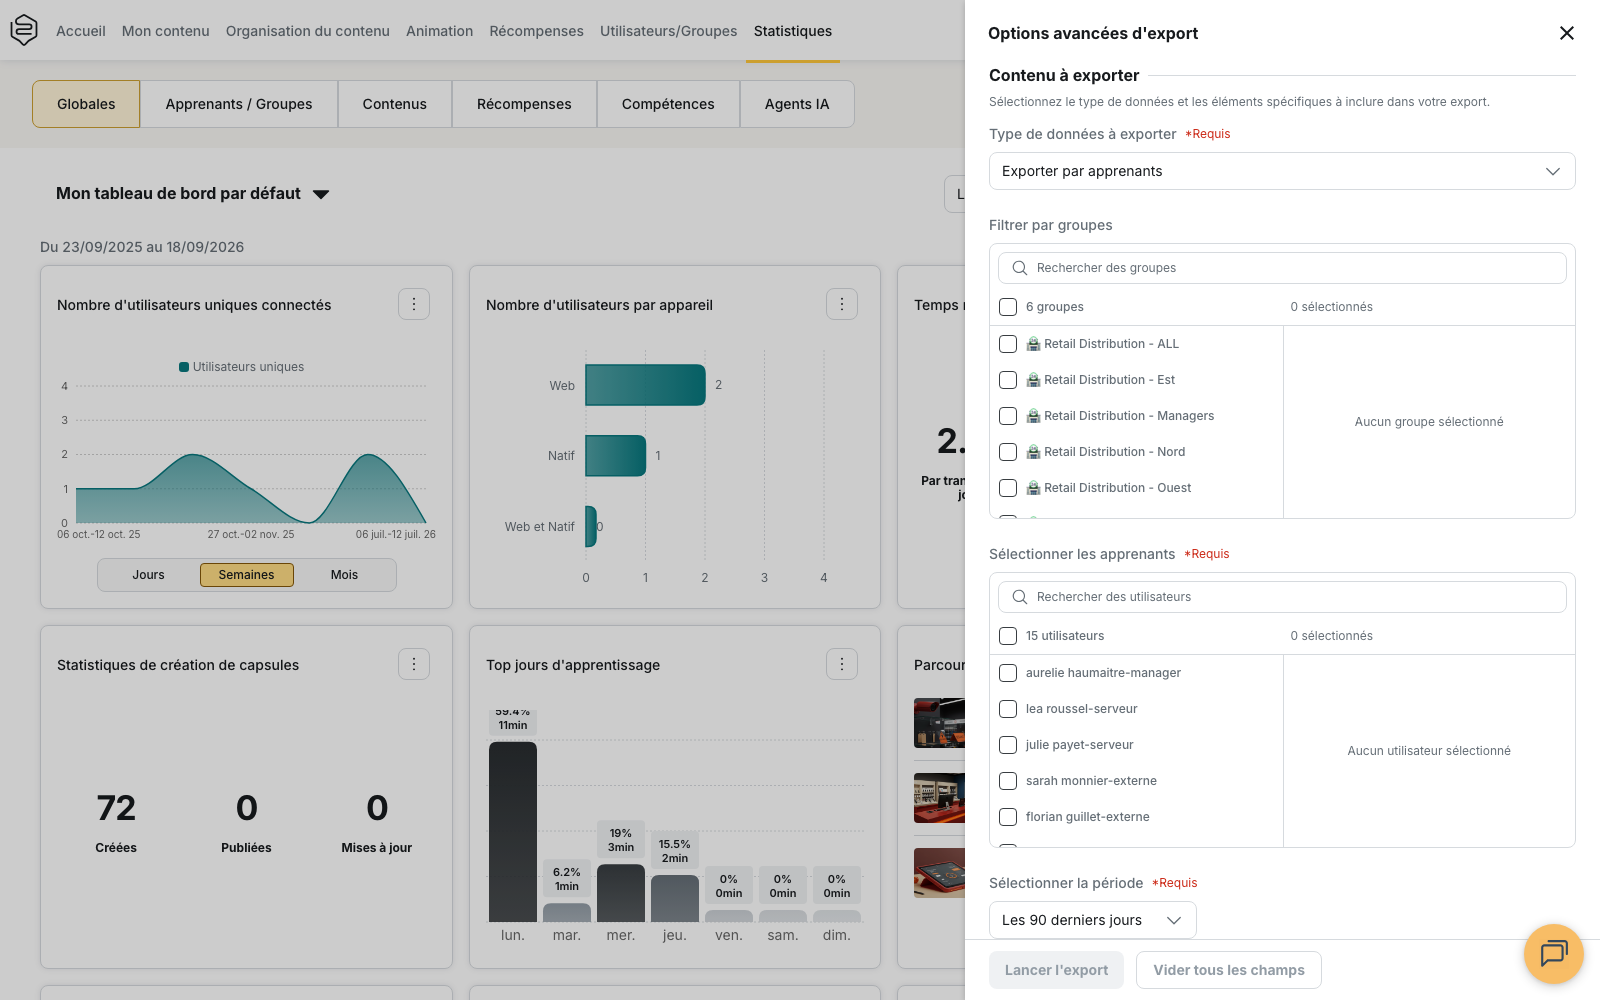
Task: Open Utilisateurs/Groupes menu
Action: (669, 31)
